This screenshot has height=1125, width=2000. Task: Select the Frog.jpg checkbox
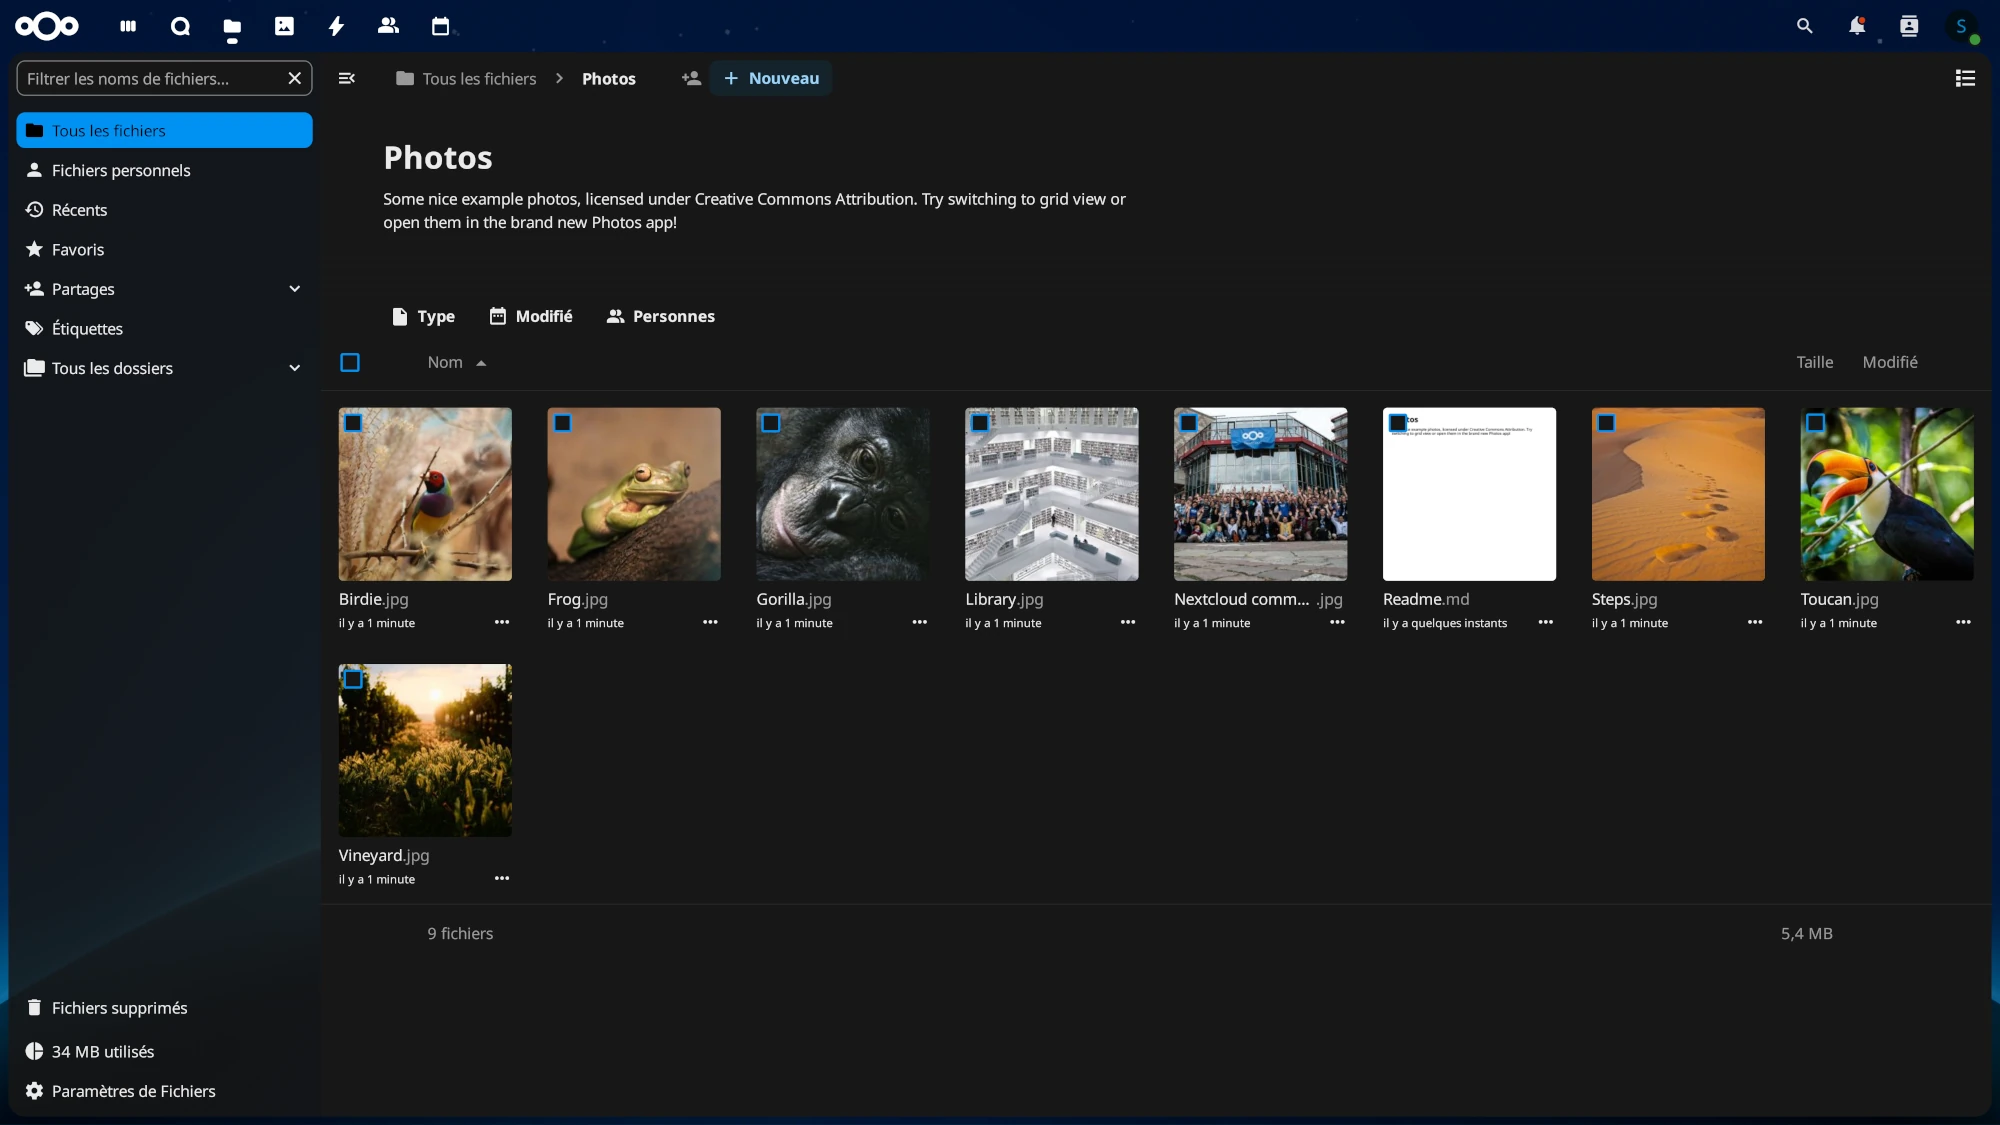pyautogui.click(x=562, y=423)
